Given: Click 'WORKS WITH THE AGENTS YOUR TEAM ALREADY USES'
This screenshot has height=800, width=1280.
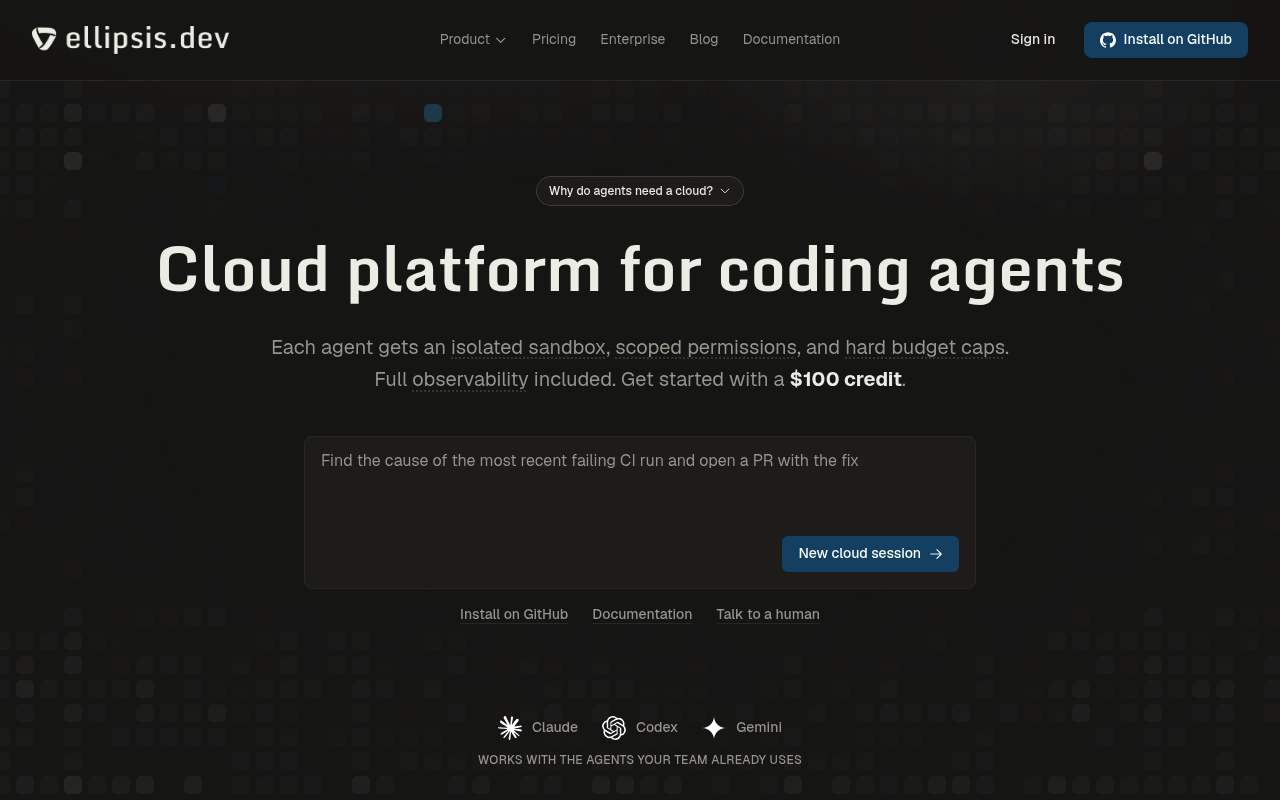Looking at the screenshot, I should click(640, 760).
